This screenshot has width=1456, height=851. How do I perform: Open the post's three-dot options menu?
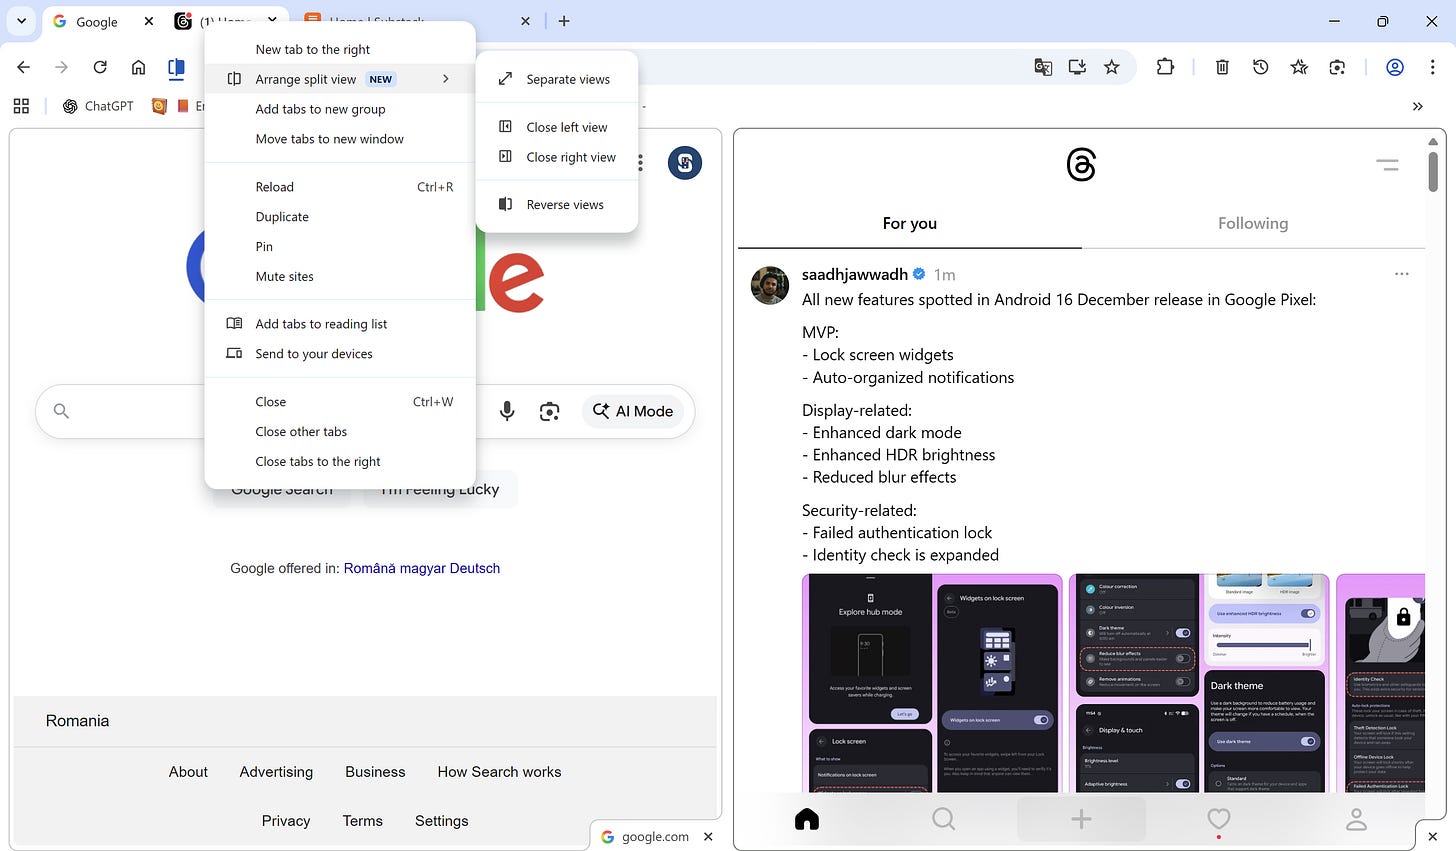(x=1401, y=274)
